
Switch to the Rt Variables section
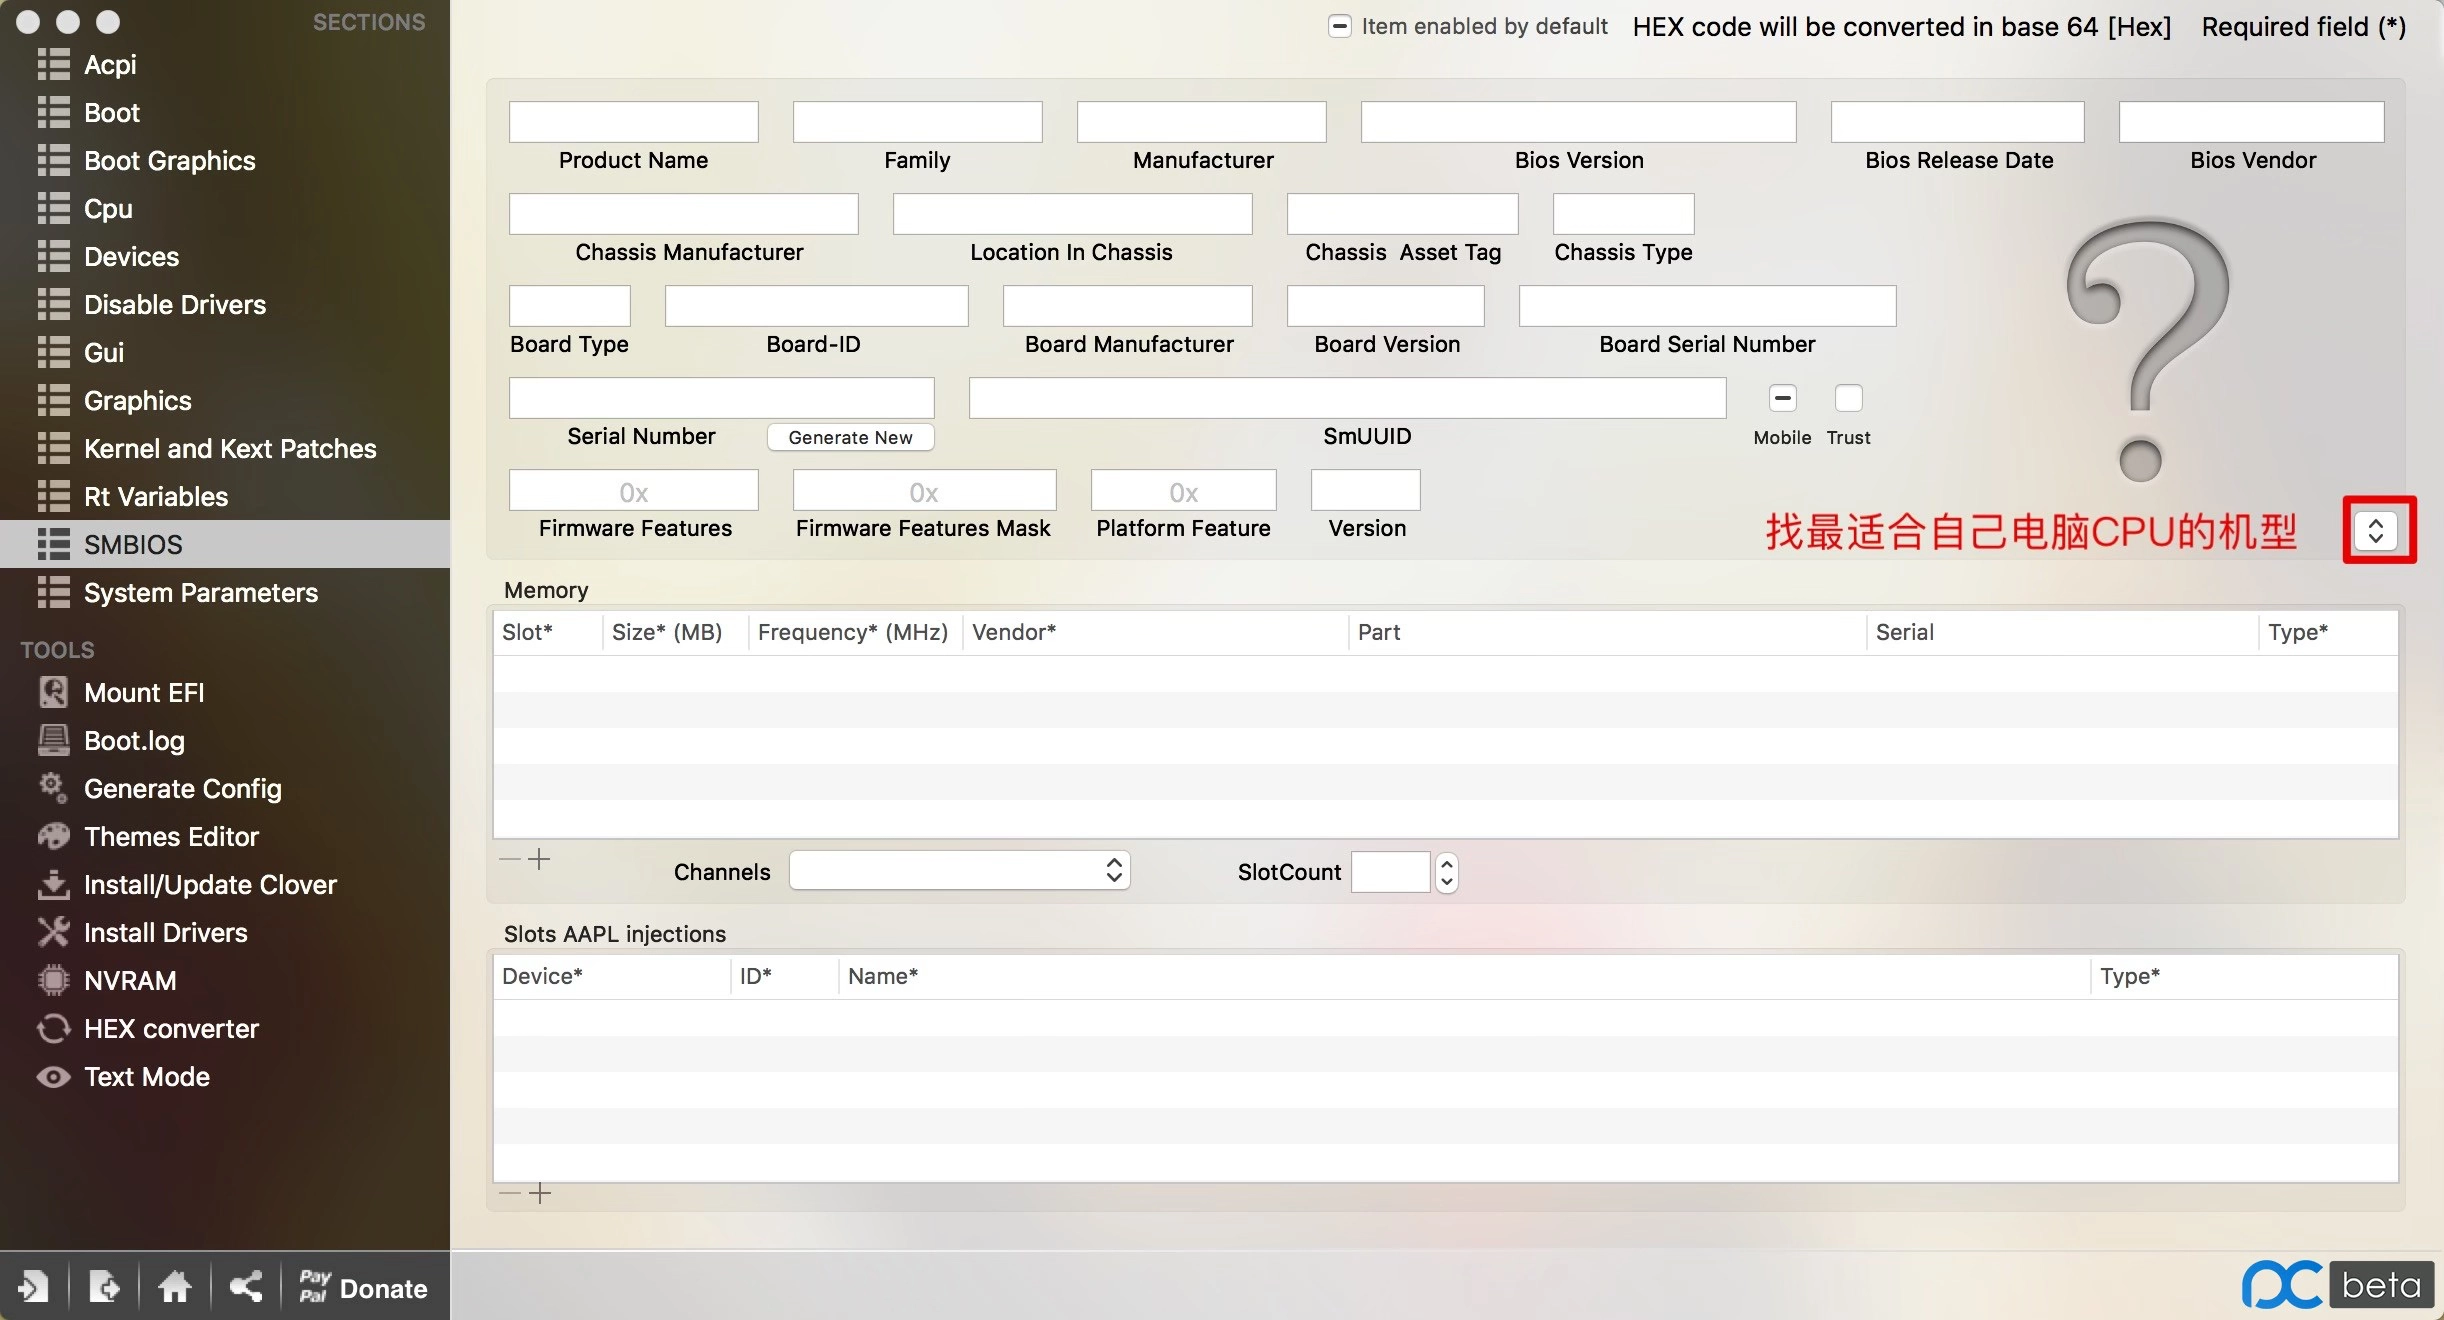[156, 496]
